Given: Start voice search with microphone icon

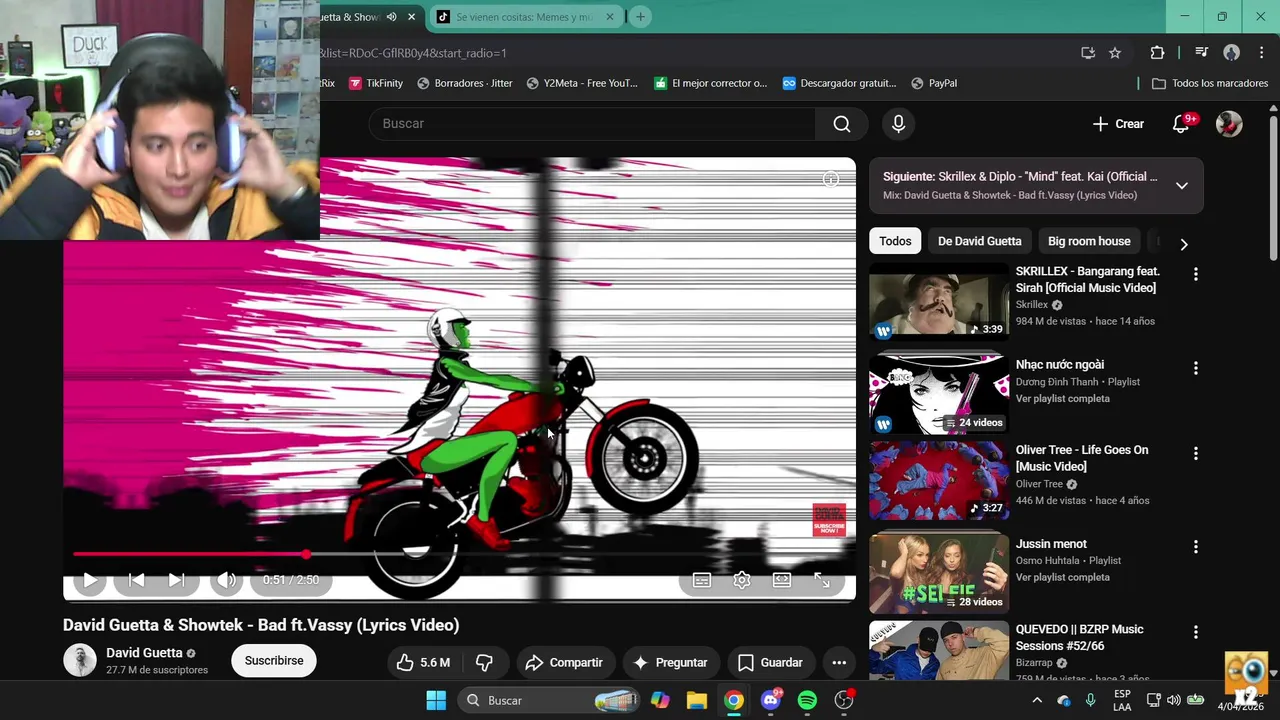Looking at the screenshot, I should pos(898,124).
